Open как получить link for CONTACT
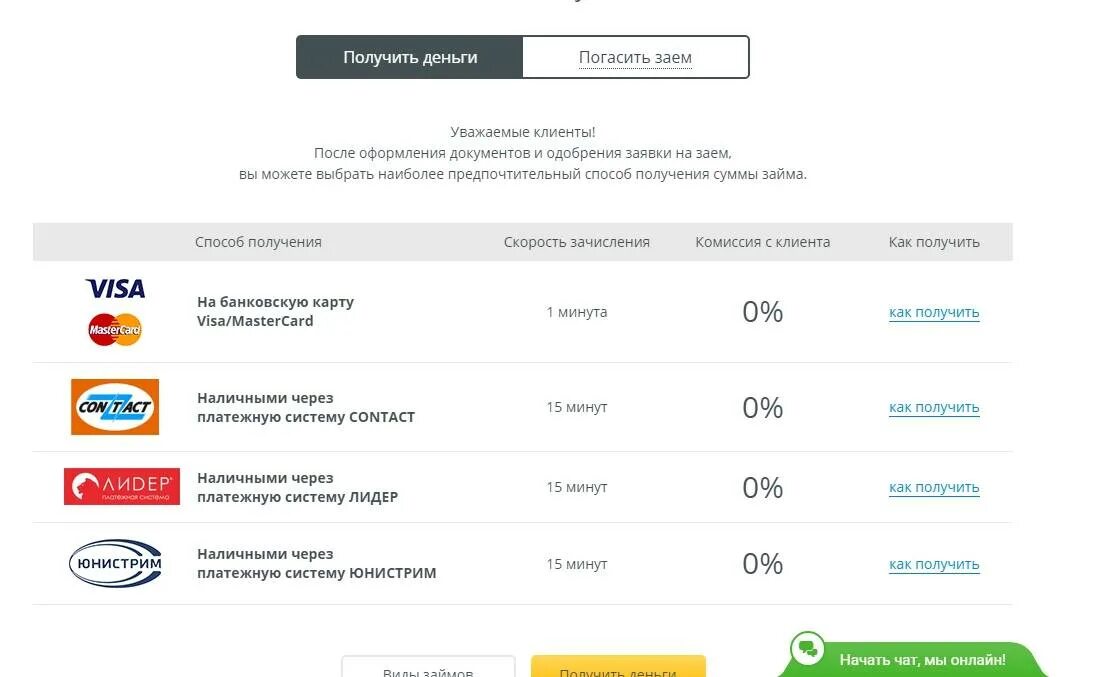Viewport: 1119px width, 677px height. tap(934, 407)
